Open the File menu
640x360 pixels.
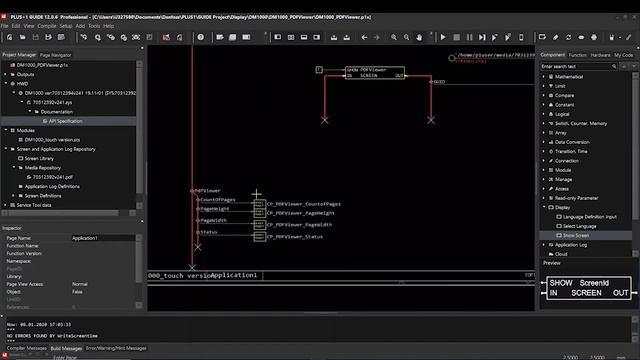click(x=4, y=26)
